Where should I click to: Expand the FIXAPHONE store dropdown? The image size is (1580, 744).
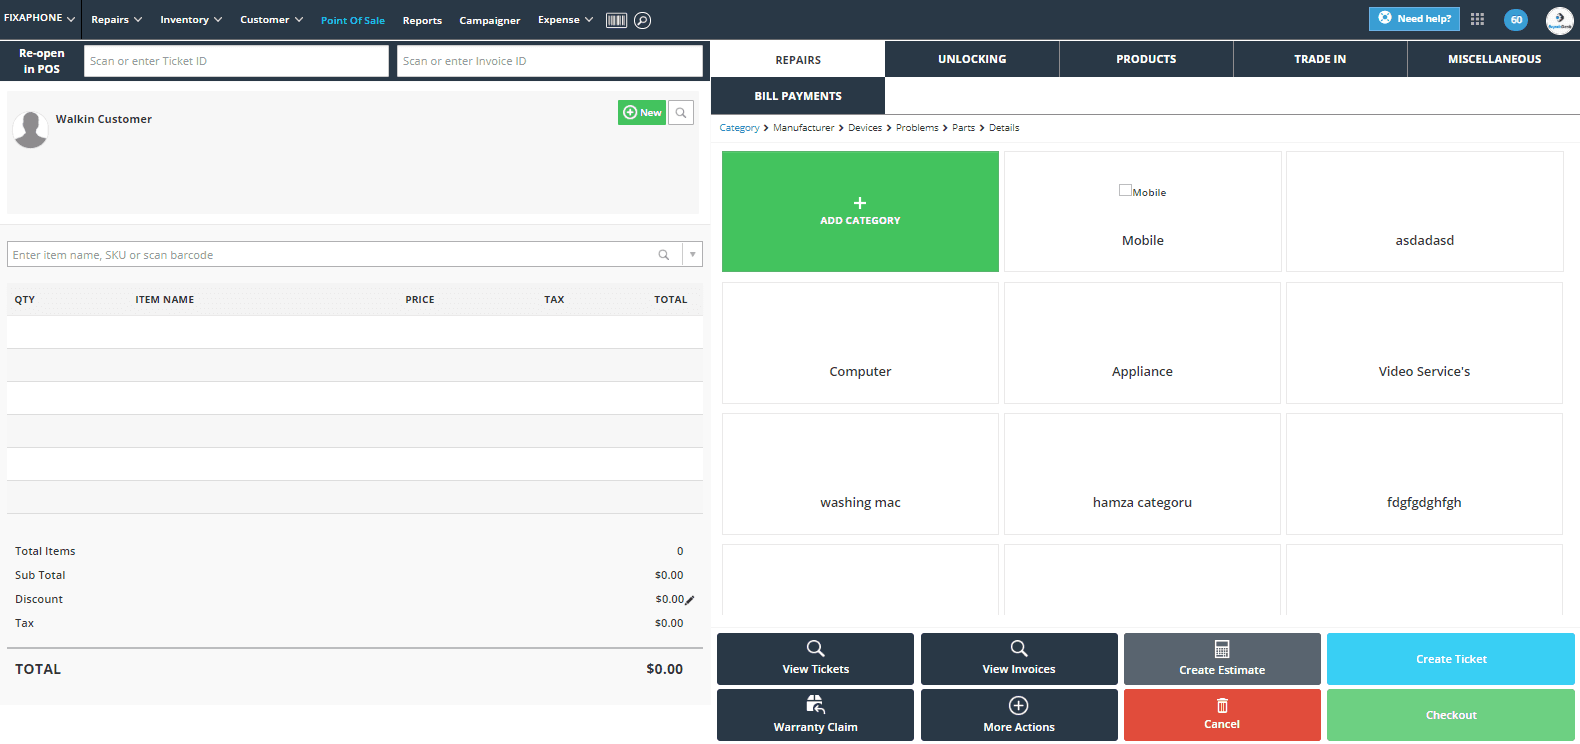[x=39, y=19]
